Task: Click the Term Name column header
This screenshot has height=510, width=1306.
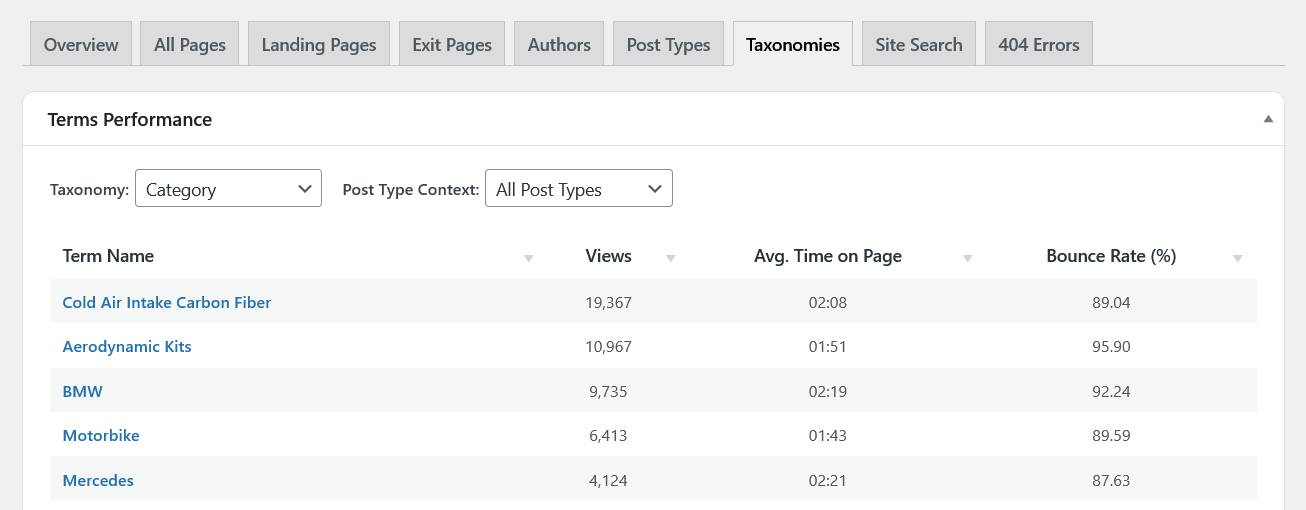Action: (108, 256)
